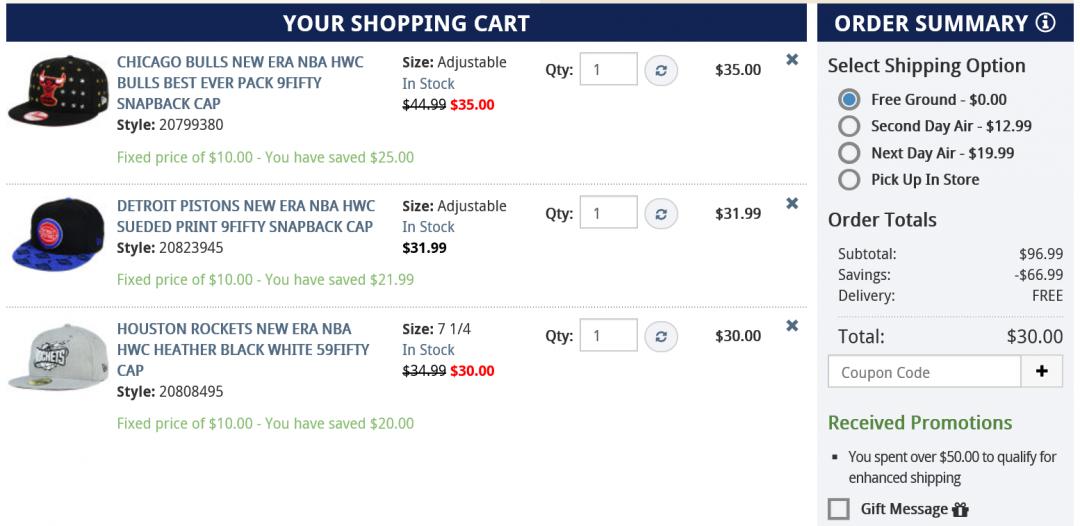Click the Order Summary info icon
Screen dimensions: 1080x526
1046,23
